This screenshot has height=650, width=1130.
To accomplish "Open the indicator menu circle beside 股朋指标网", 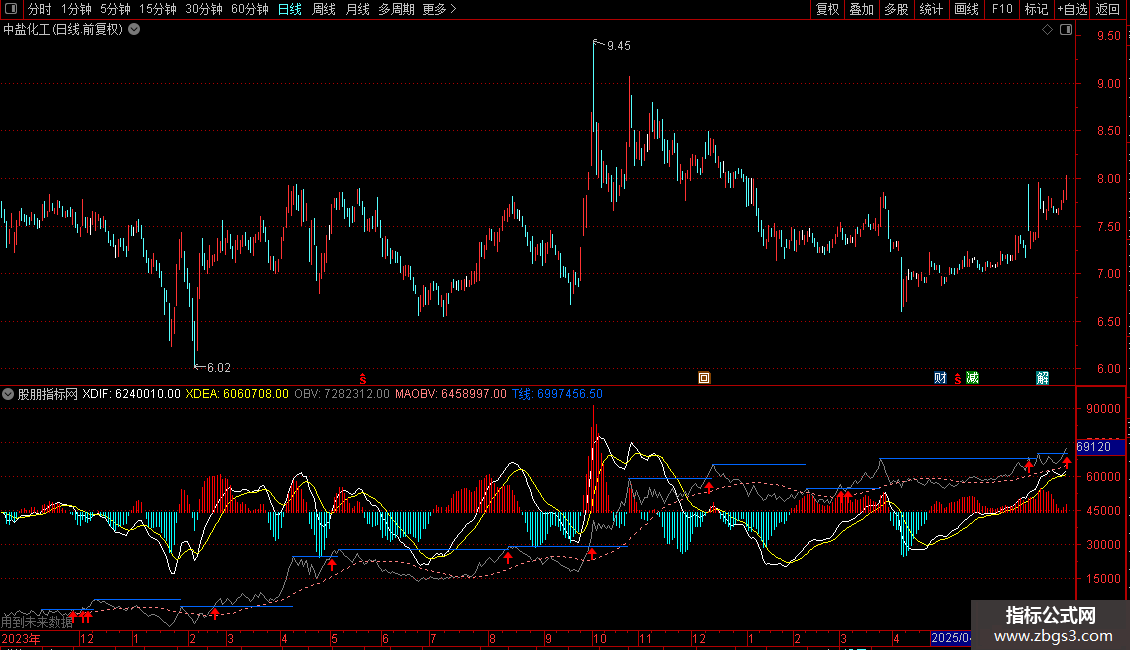I will click(x=8, y=394).
